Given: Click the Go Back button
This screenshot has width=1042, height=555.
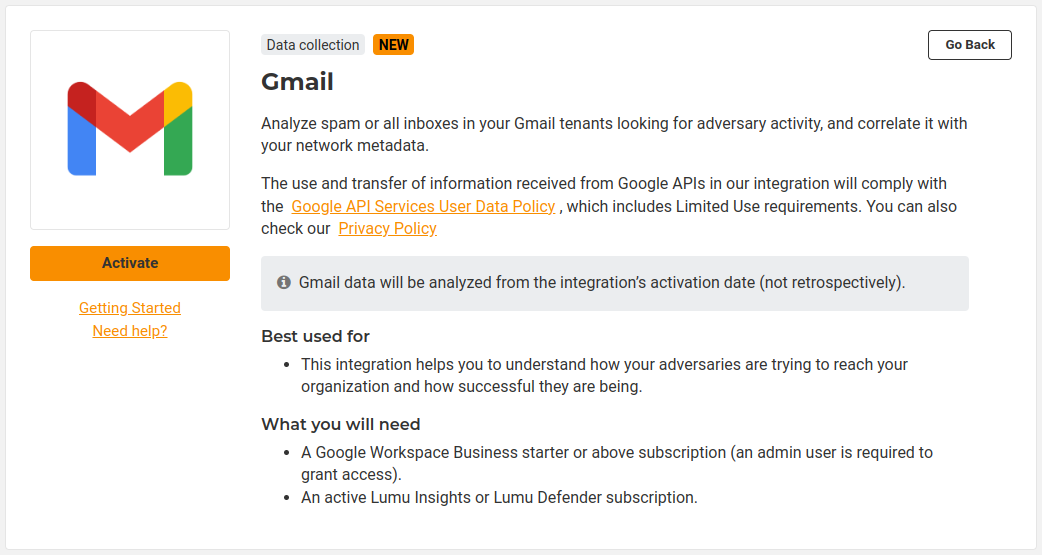Looking at the screenshot, I should point(969,45).
